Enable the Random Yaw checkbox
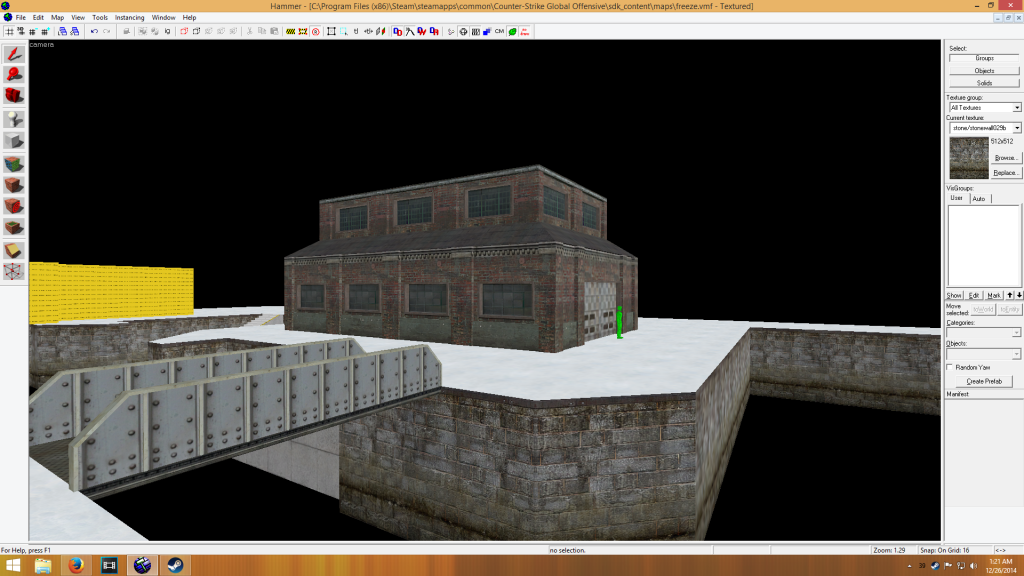The height and width of the screenshot is (576, 1024). [x=950, y=368]
